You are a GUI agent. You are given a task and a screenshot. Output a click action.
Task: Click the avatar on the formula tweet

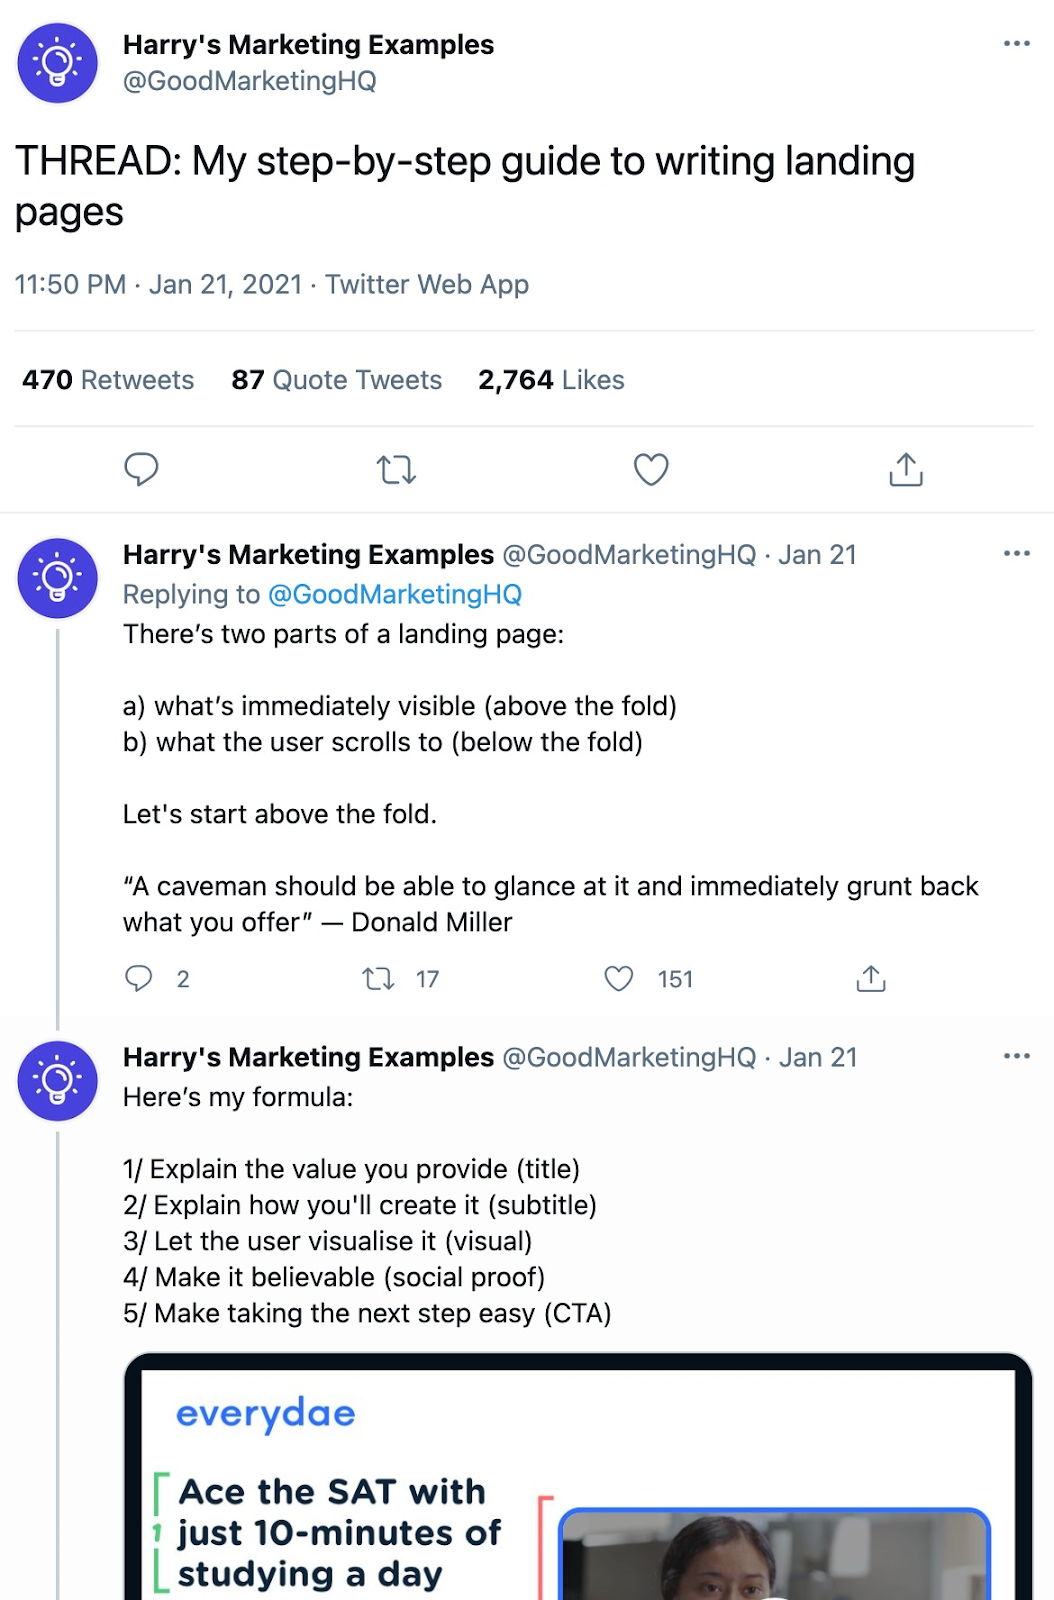click(x=58, y=1081)
